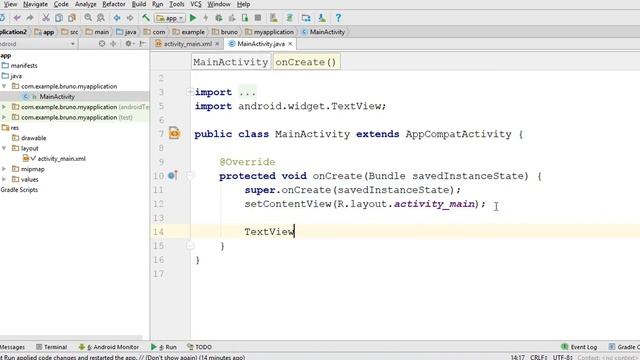Image resolution: width=640 pixels, height=360 pixels.
Task: Expand the folded import block on line 3
Action: [189, 92]
